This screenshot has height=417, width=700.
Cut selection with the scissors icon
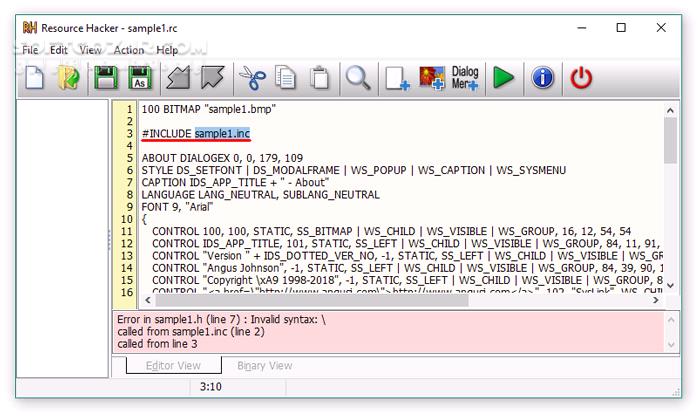[x=252, y=78]
